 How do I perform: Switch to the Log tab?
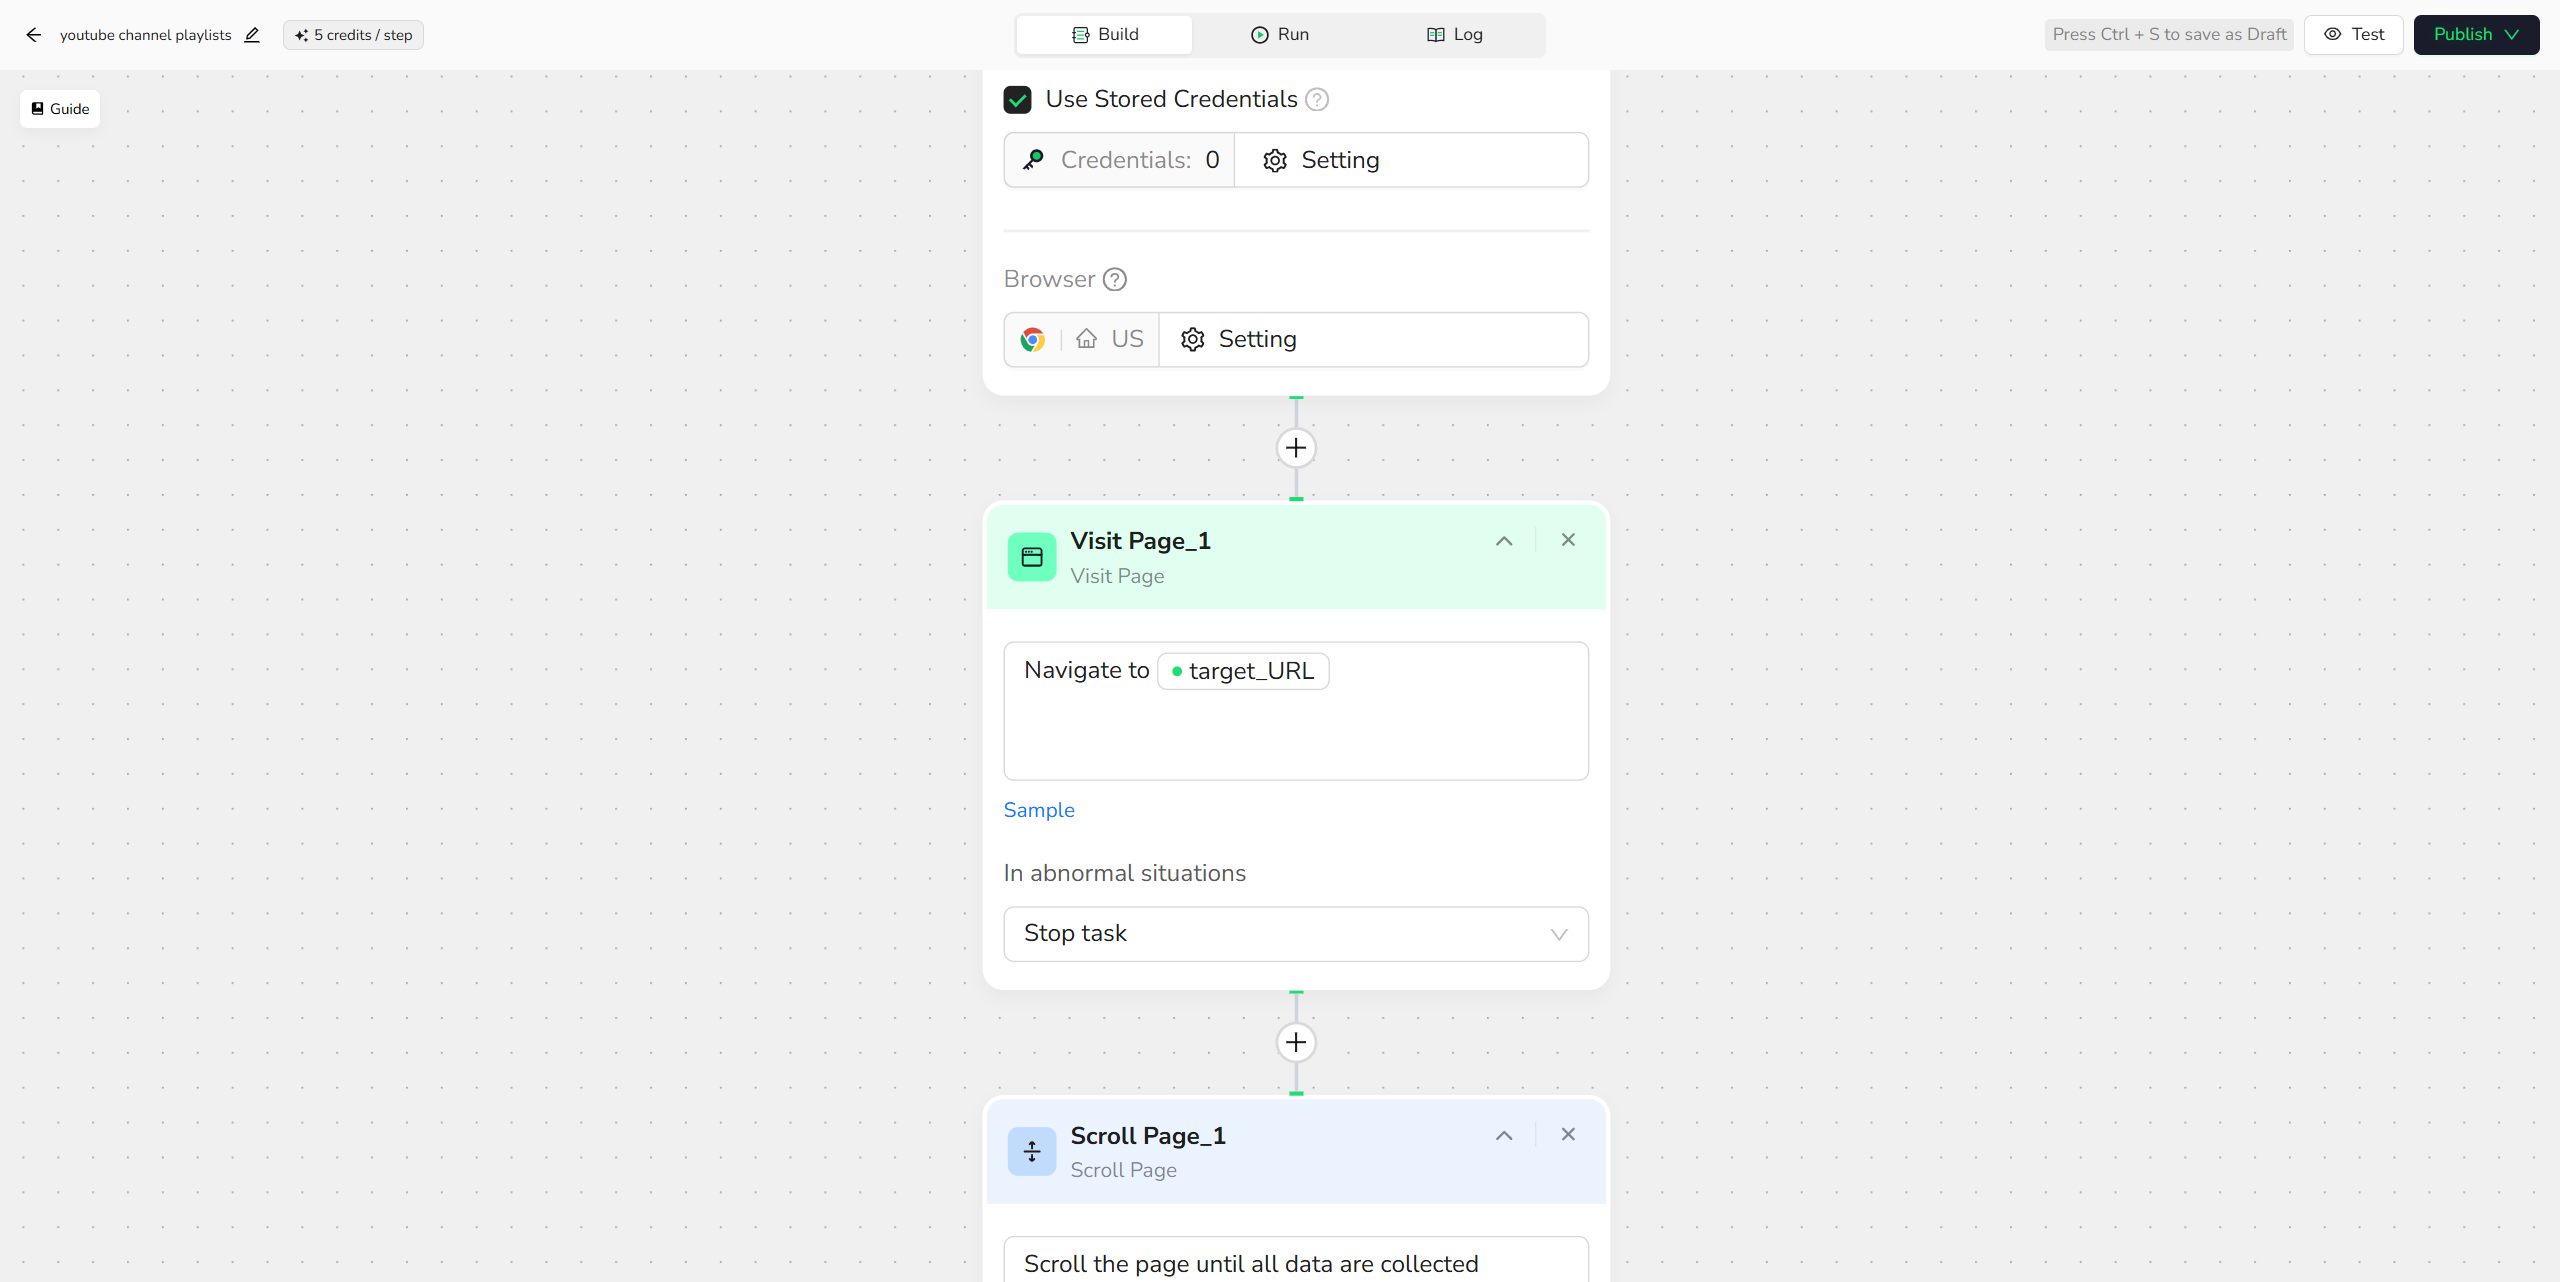pyautogui.click(x=1455, y=35)
